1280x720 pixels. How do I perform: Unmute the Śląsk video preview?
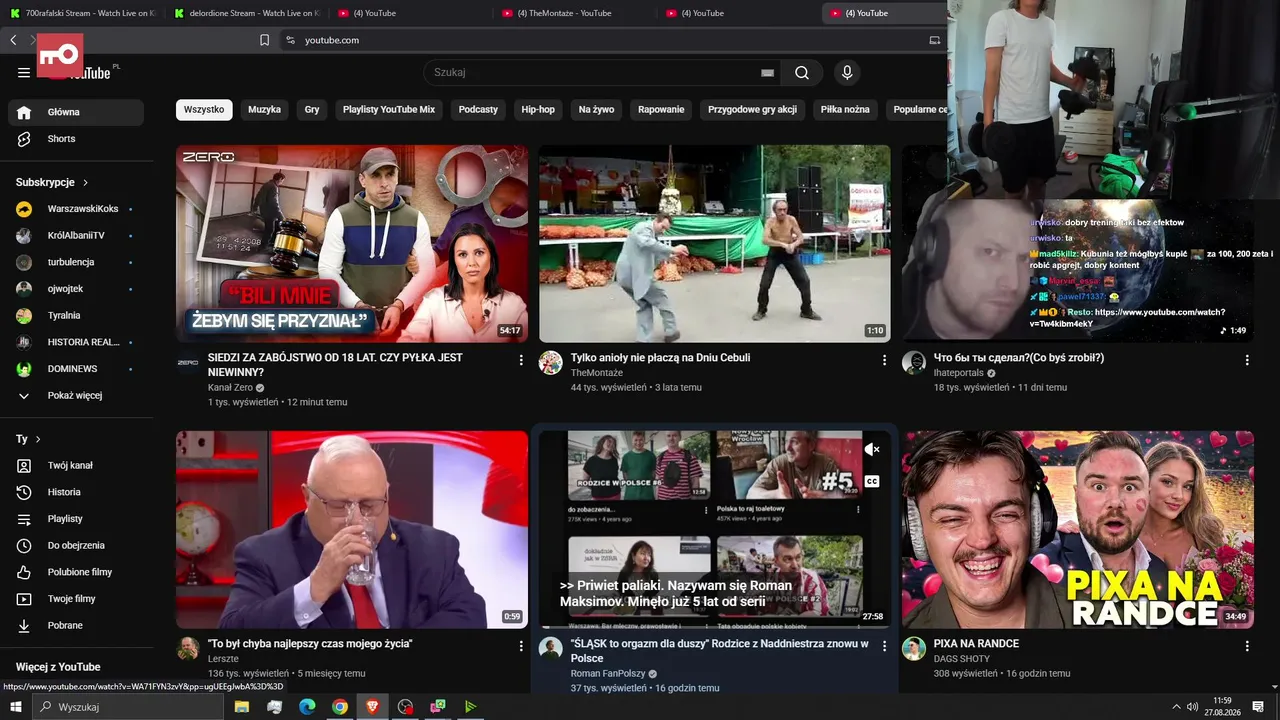872,450
